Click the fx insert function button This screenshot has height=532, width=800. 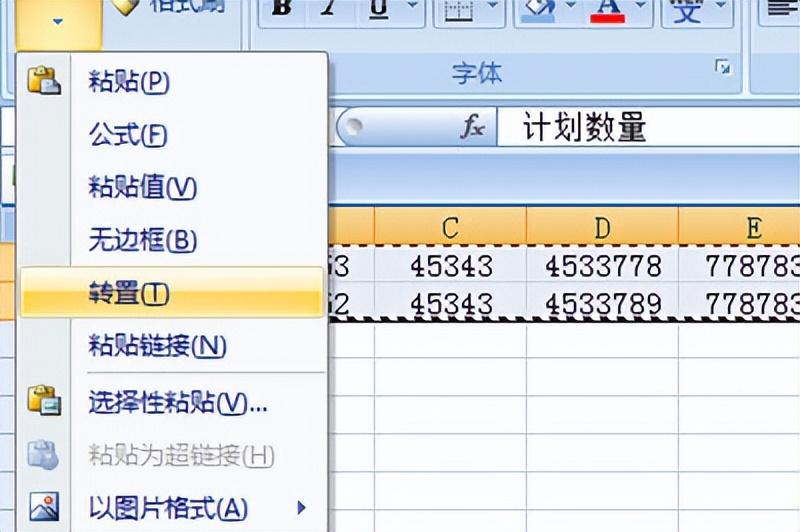(x=472, y=126)
